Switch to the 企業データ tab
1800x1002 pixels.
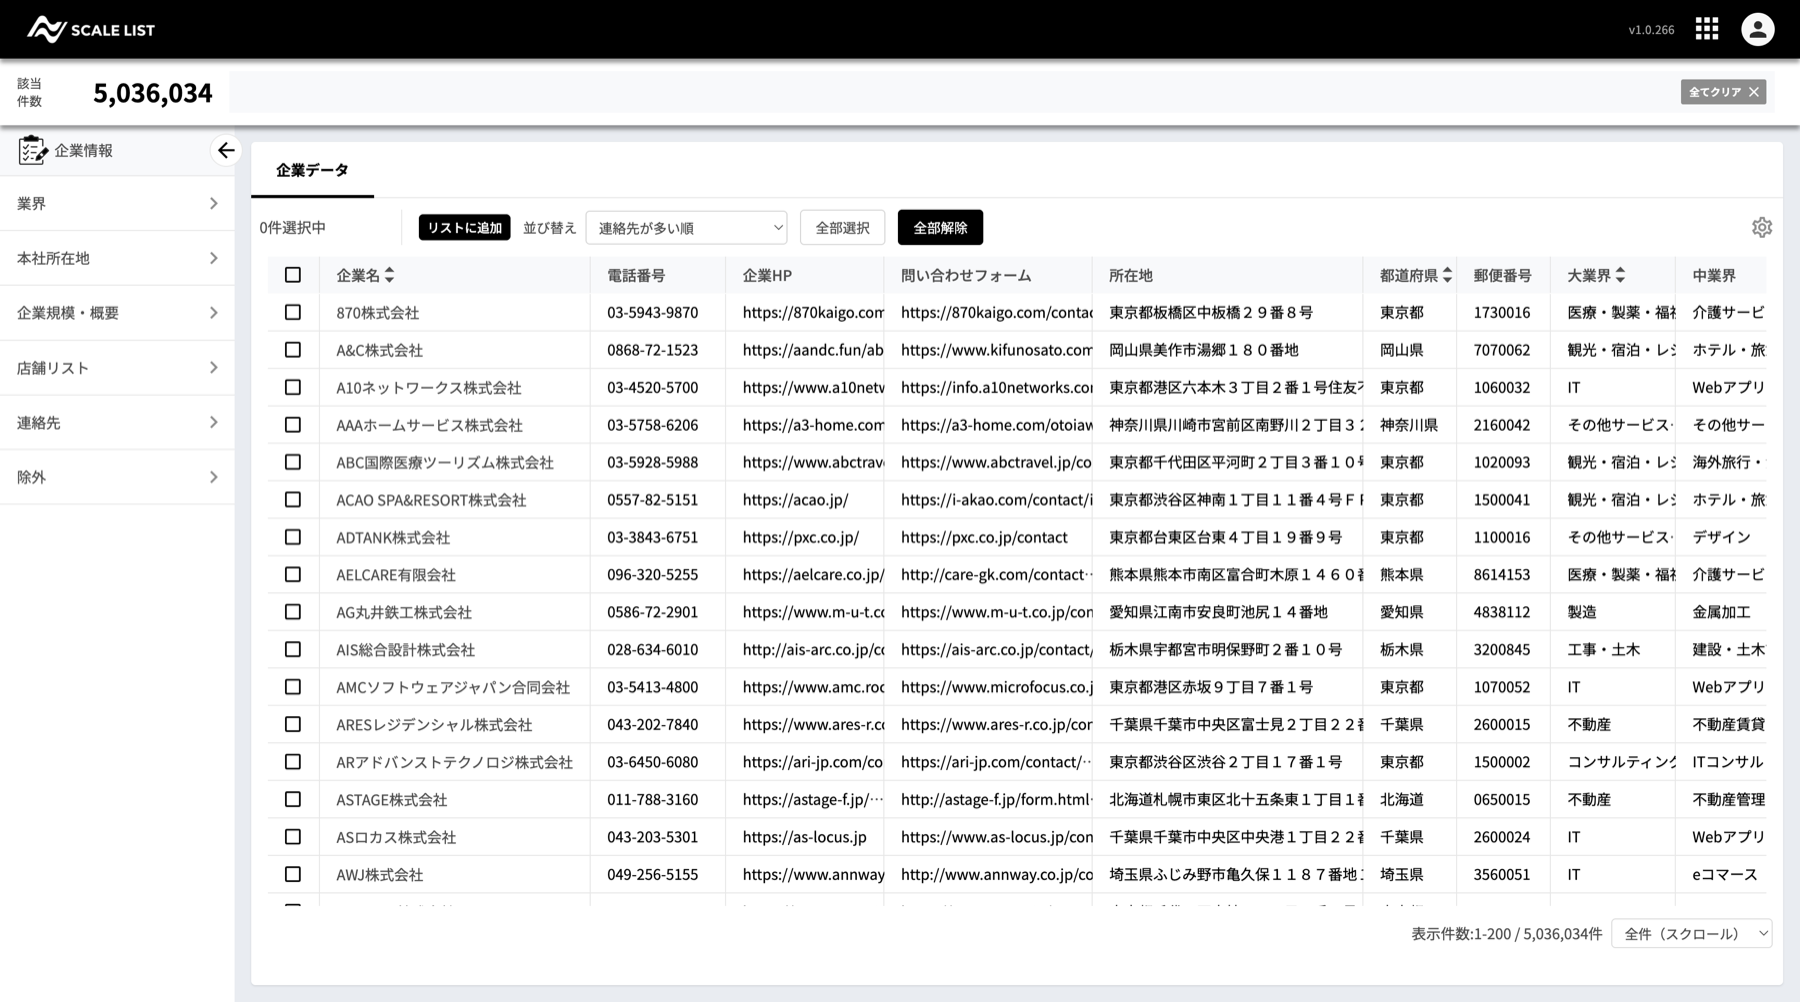[312, 170]
